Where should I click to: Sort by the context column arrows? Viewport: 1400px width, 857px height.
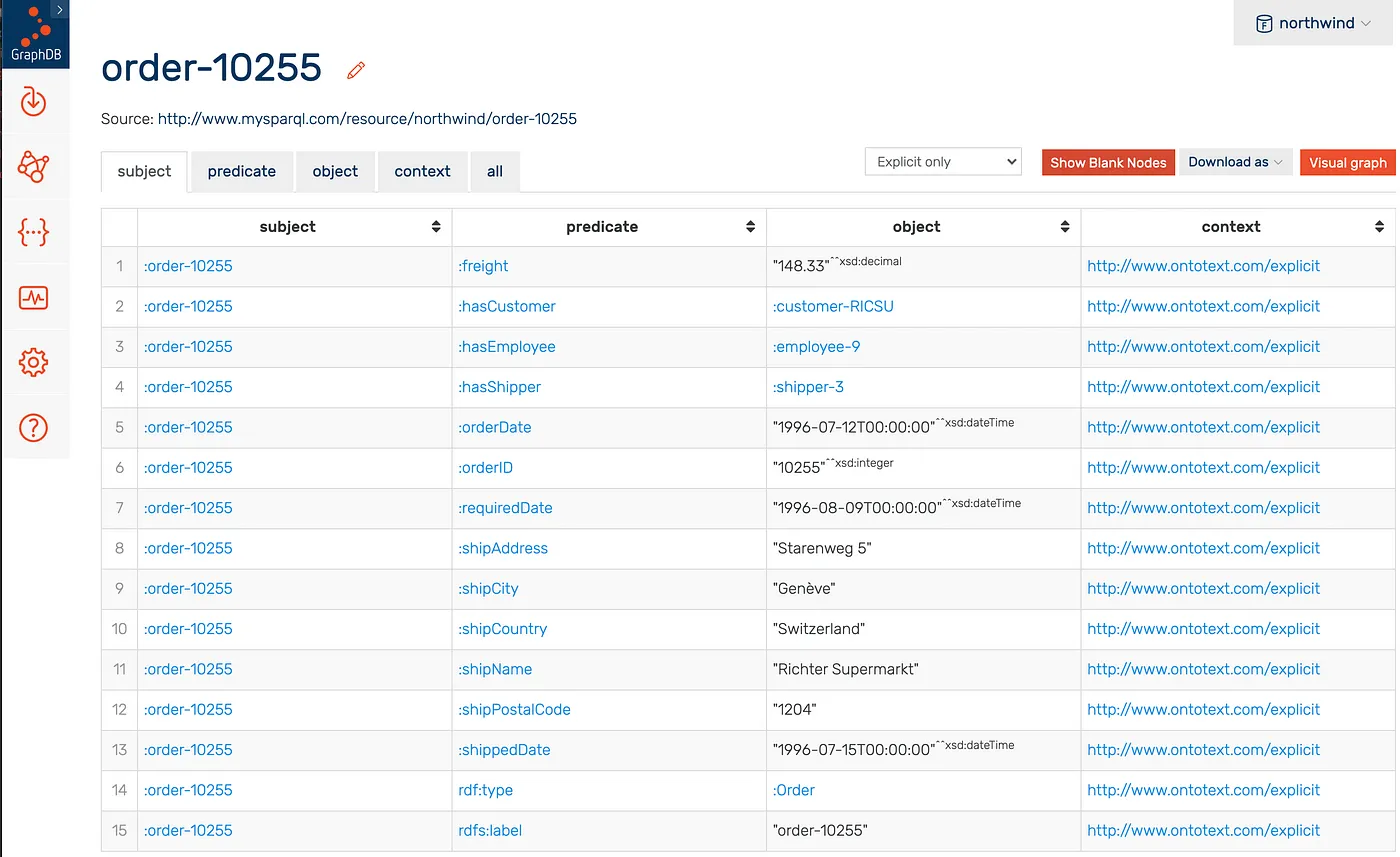[x=1380, y=227]
